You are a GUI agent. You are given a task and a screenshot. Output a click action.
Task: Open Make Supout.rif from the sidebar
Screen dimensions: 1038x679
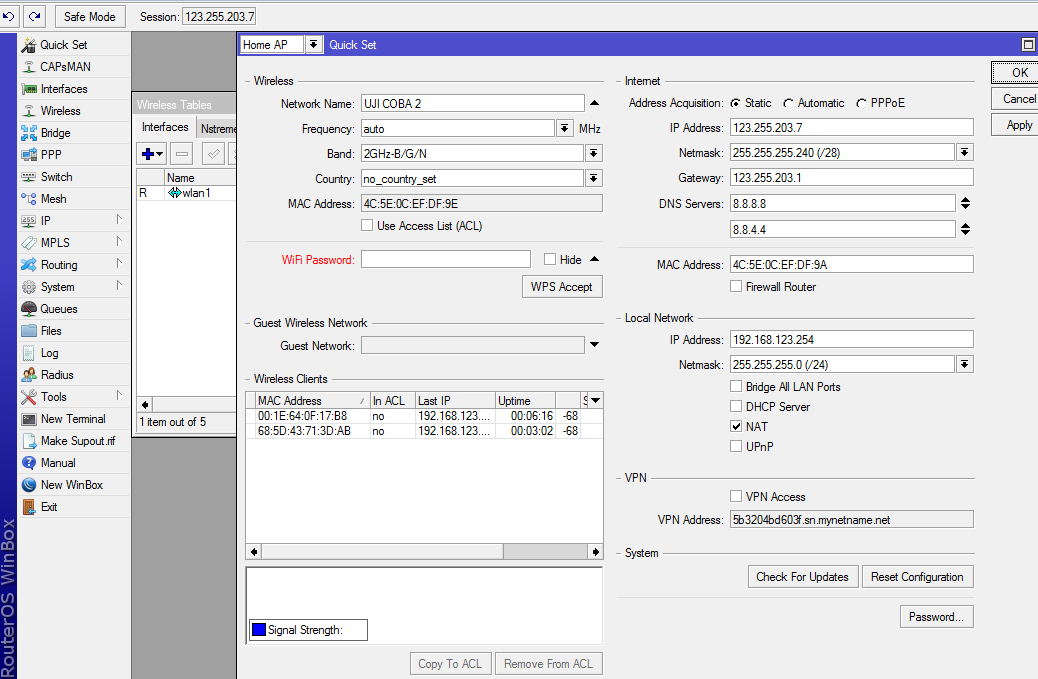click(x=79, y=441)
